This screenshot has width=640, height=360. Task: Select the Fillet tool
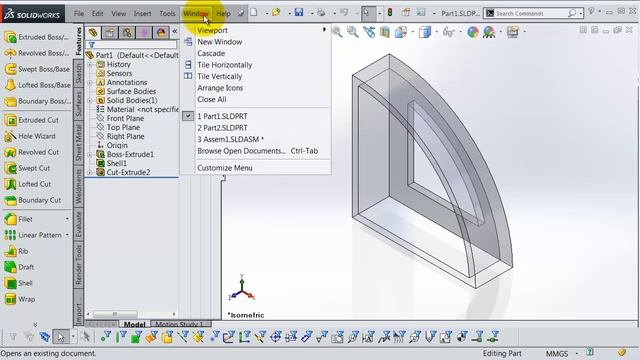pyautogui.click(x=18, y=219)
